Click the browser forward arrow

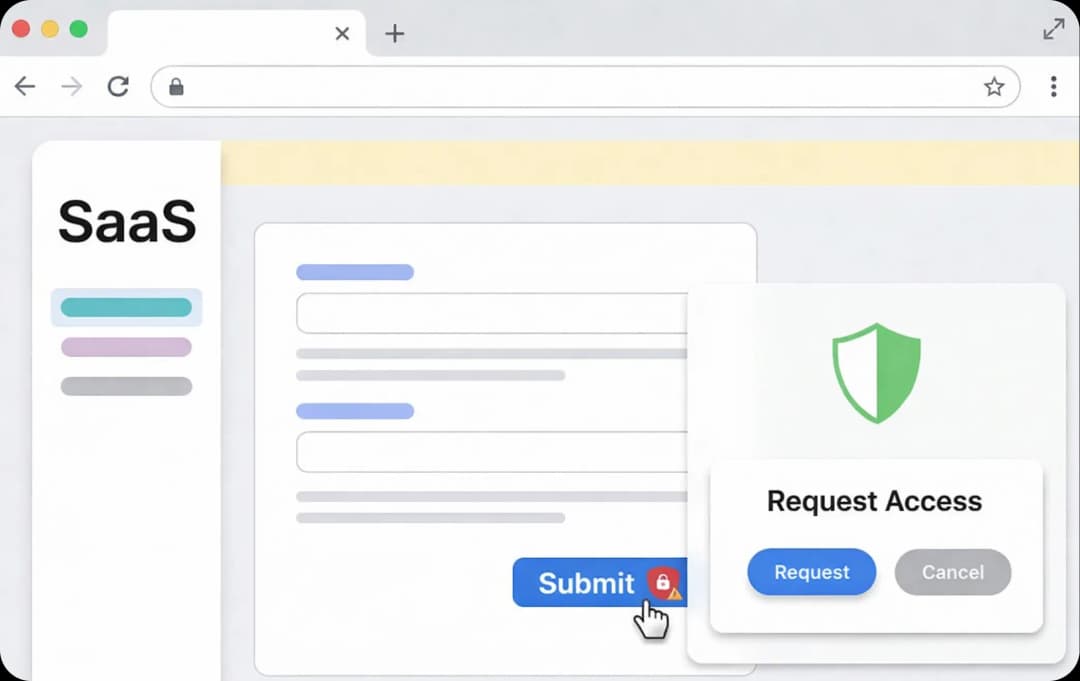[x=72, y=86]
